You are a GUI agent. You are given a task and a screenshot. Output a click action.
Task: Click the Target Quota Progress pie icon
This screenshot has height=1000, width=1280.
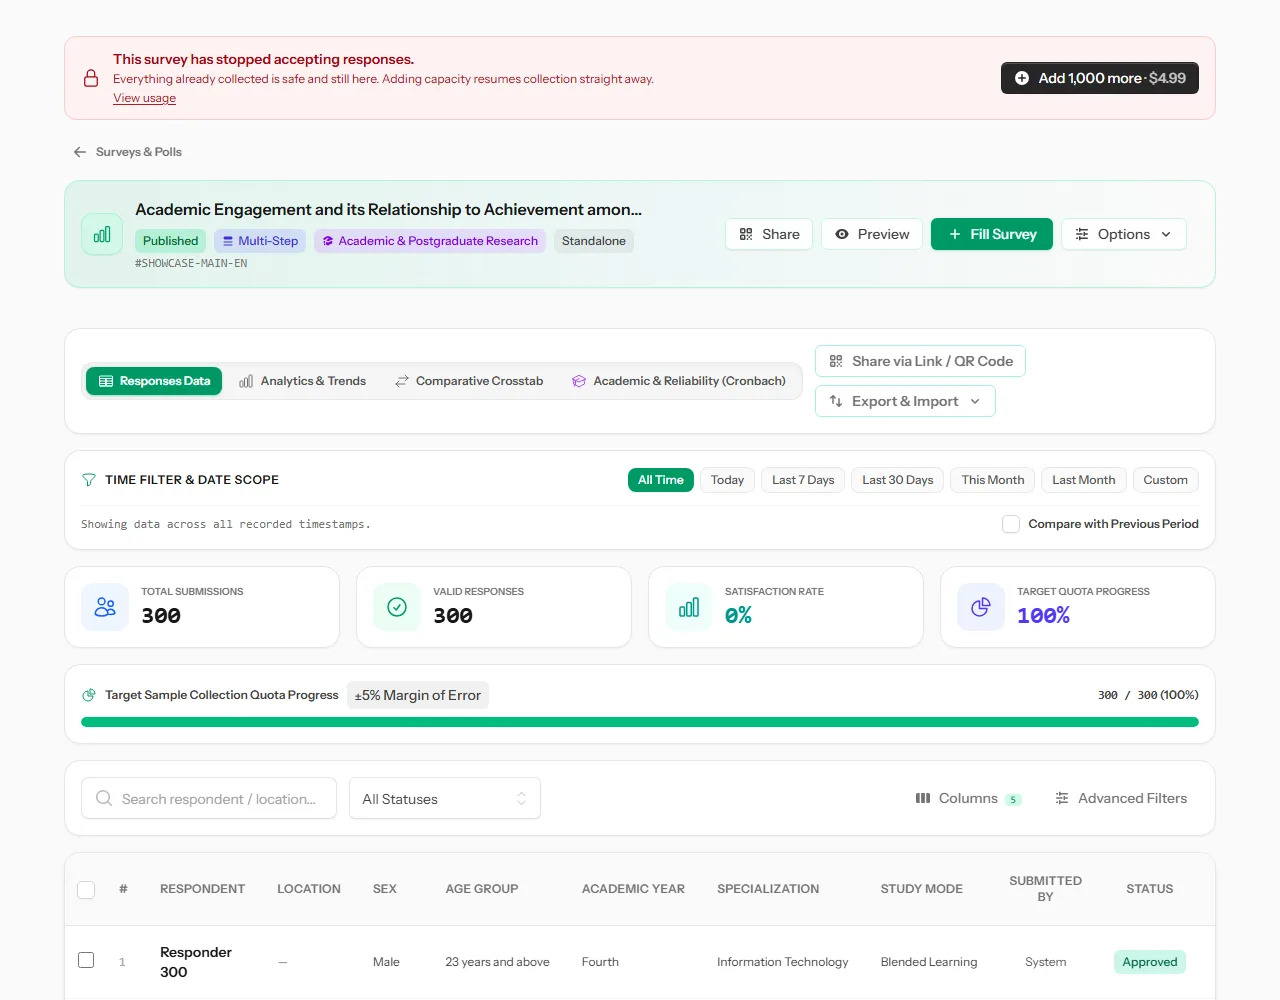981,607
